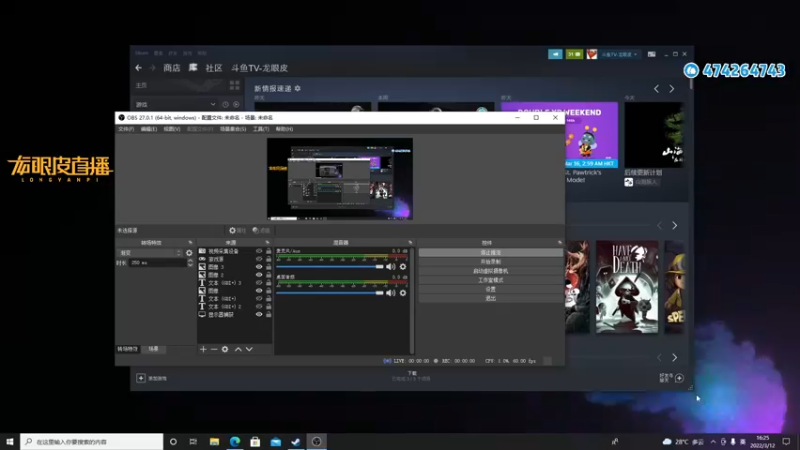800x450 pixels.
Task: Open Steam announcements megaphone icon
Action: pos(555,54)
